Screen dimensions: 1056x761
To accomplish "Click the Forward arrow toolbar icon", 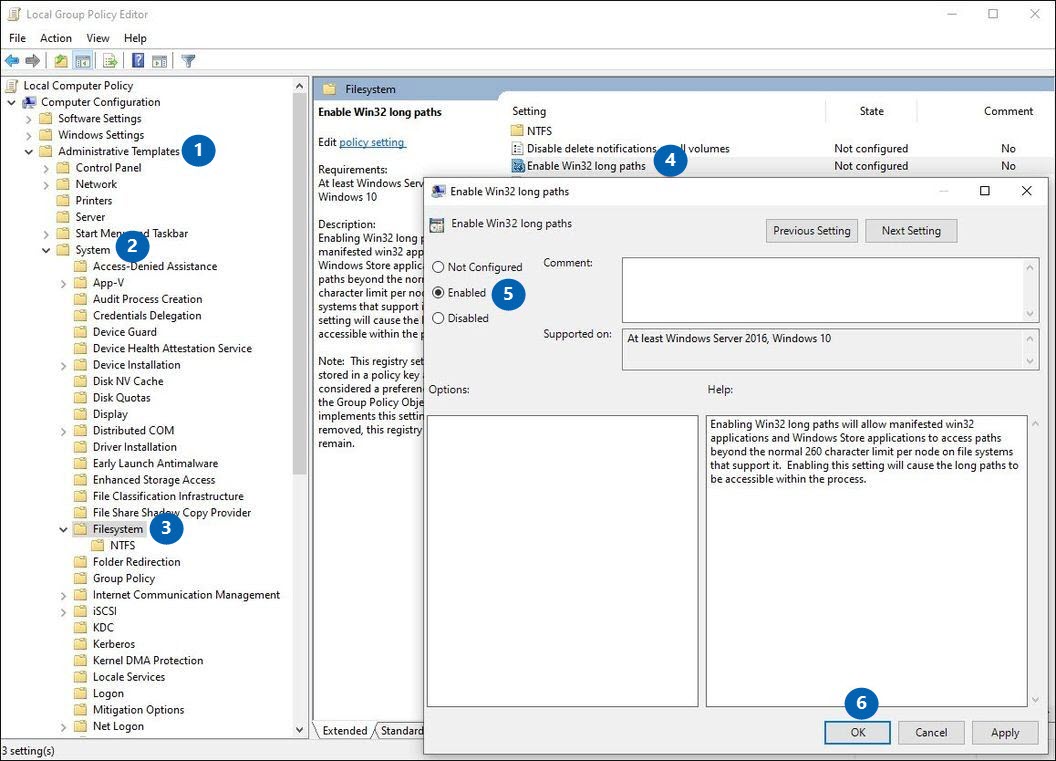I will [32, 61].
